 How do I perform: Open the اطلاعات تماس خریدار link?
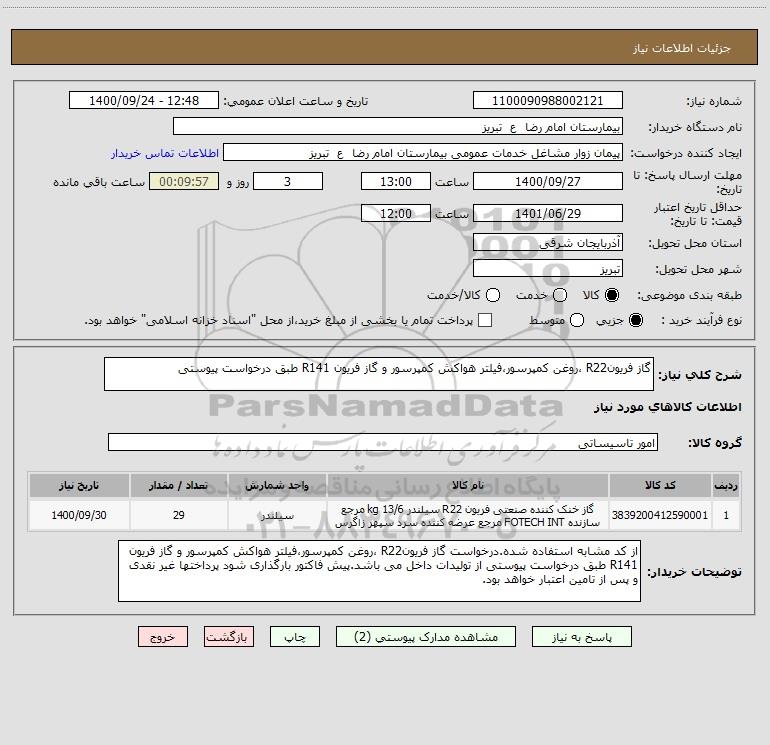point(165,153)
